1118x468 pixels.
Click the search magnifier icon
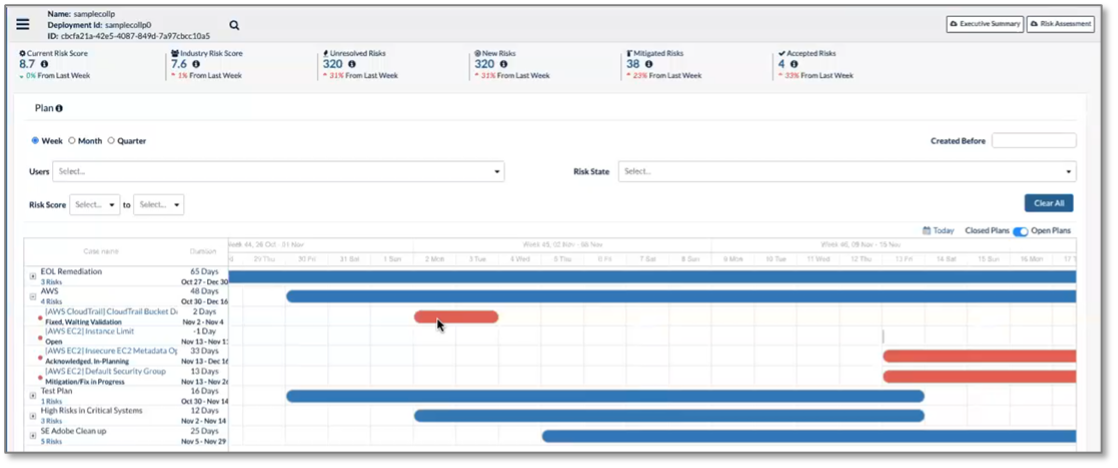[x=234, y=25]
